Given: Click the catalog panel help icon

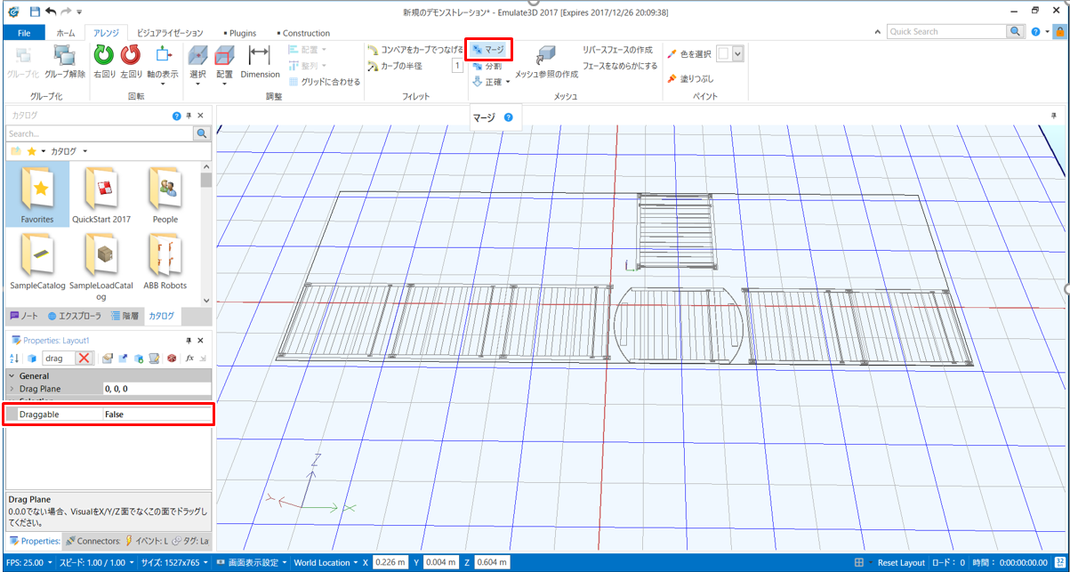Looking at the screenshot, I should coord(177,116).
